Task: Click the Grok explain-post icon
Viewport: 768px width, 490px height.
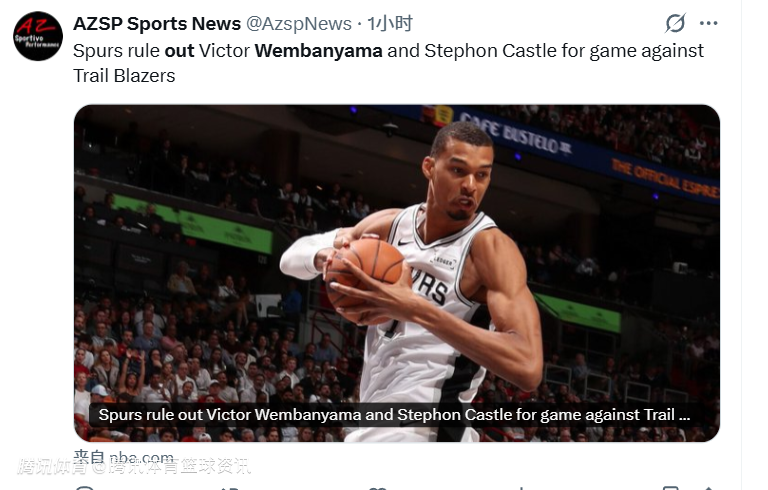Action: pos(675,23)
